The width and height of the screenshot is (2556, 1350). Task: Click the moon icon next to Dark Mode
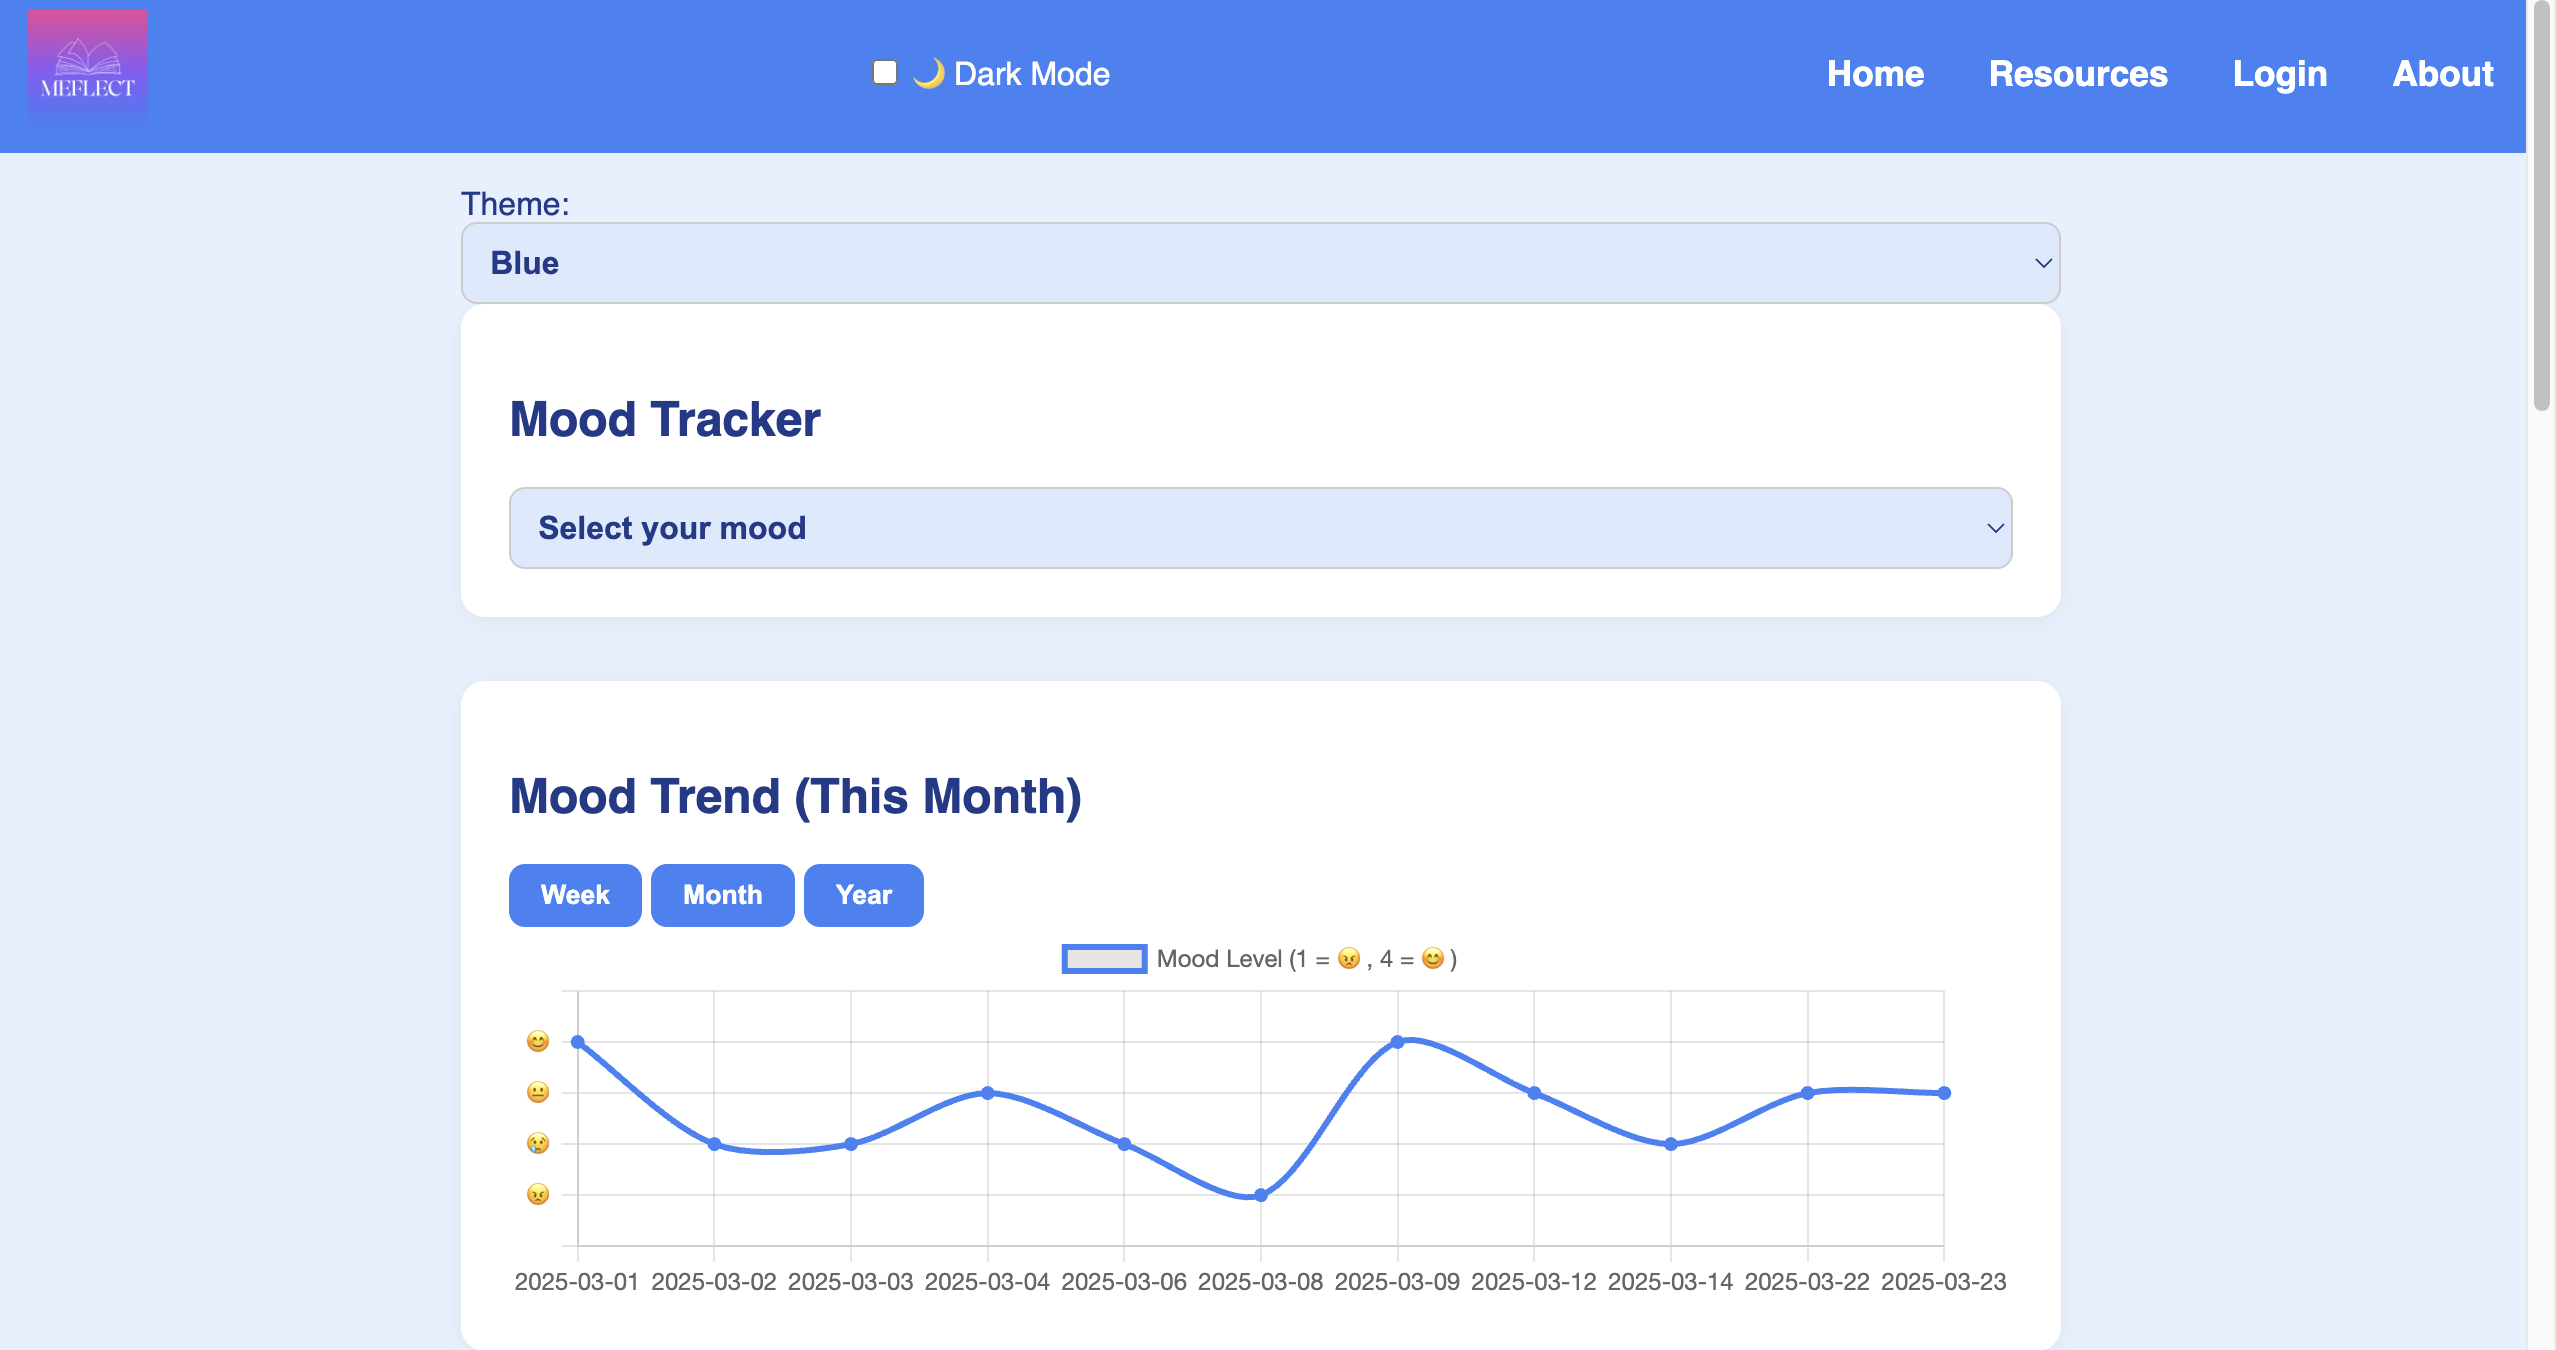pos(928,73)
